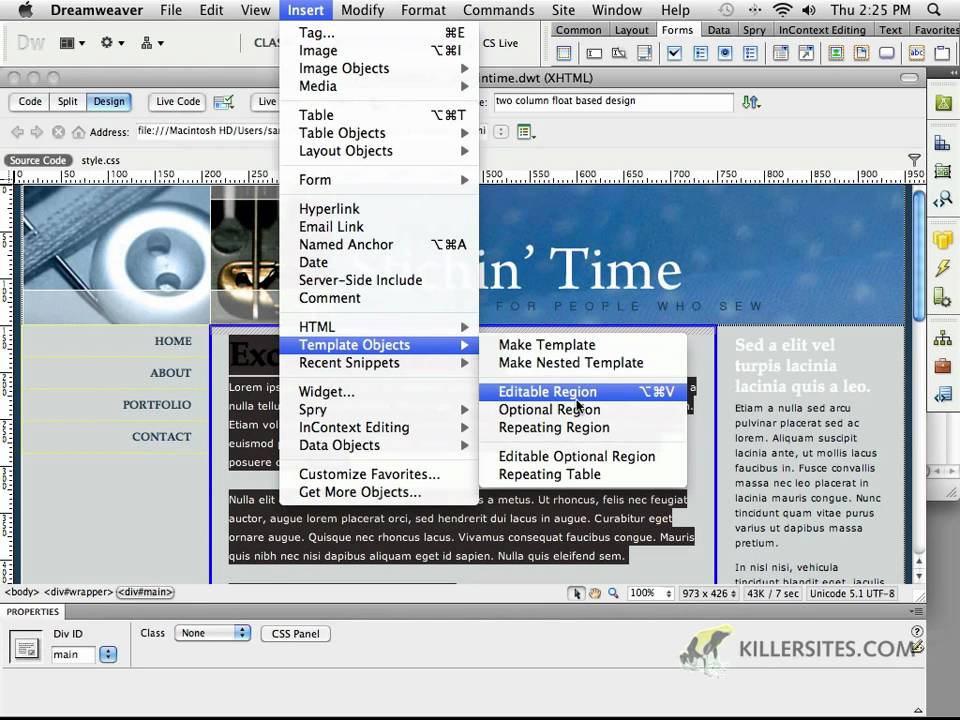The height and width of the screenshot is (720, 960).
Task: Toggle Design view
Action: (x=109, y=102)
